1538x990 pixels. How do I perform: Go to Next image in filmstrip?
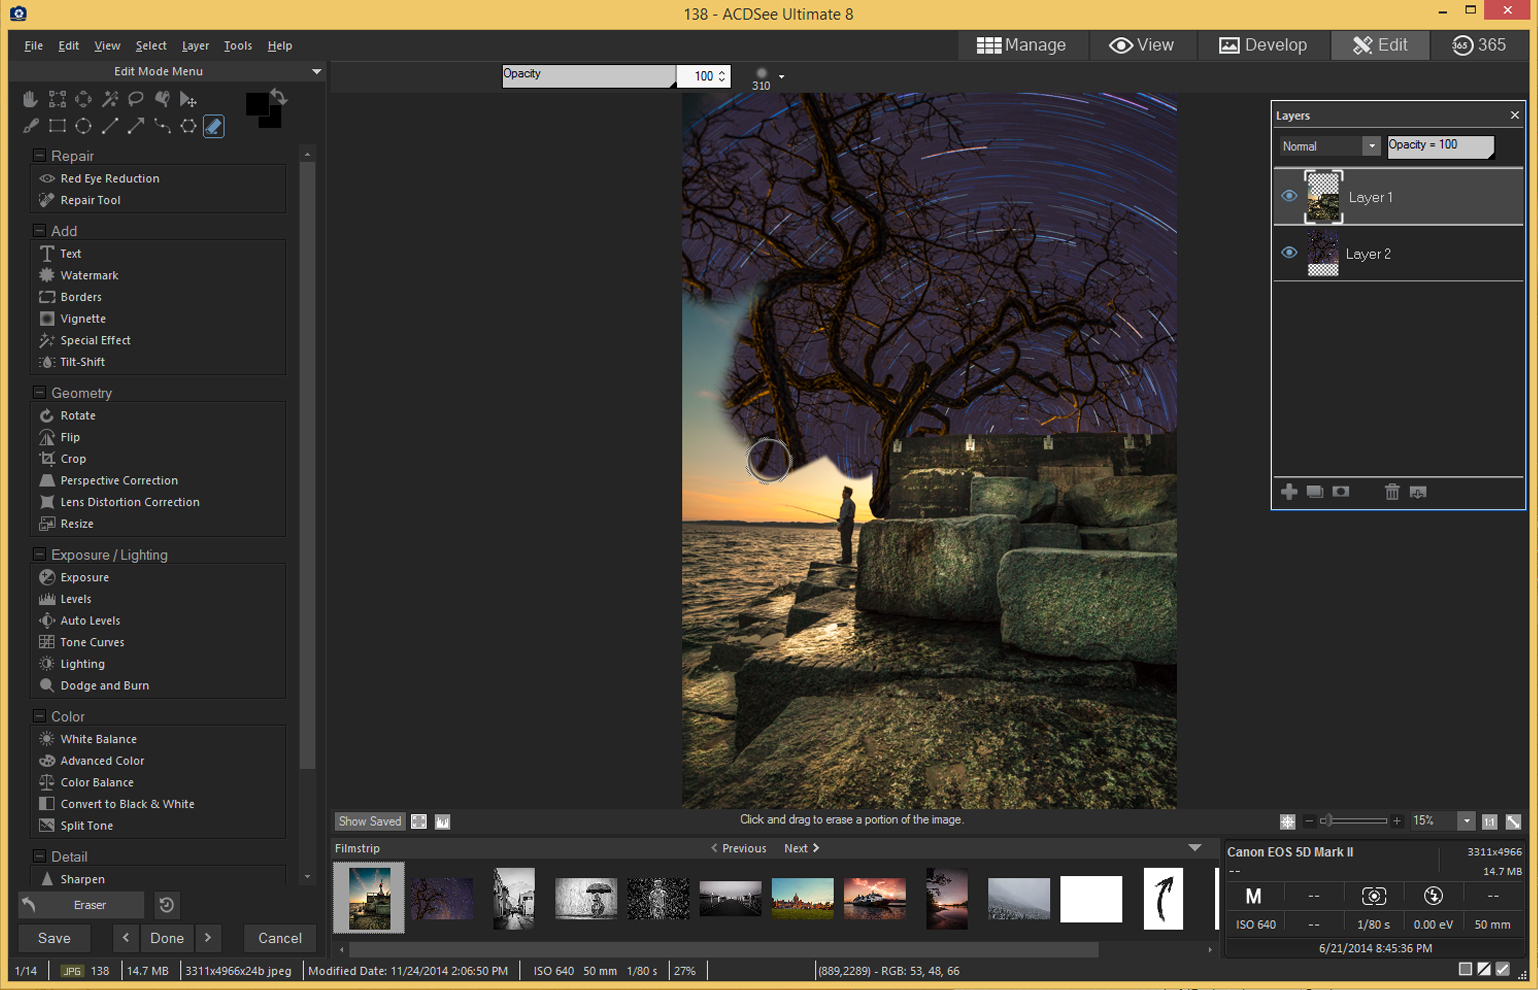(x=802, y=848)
